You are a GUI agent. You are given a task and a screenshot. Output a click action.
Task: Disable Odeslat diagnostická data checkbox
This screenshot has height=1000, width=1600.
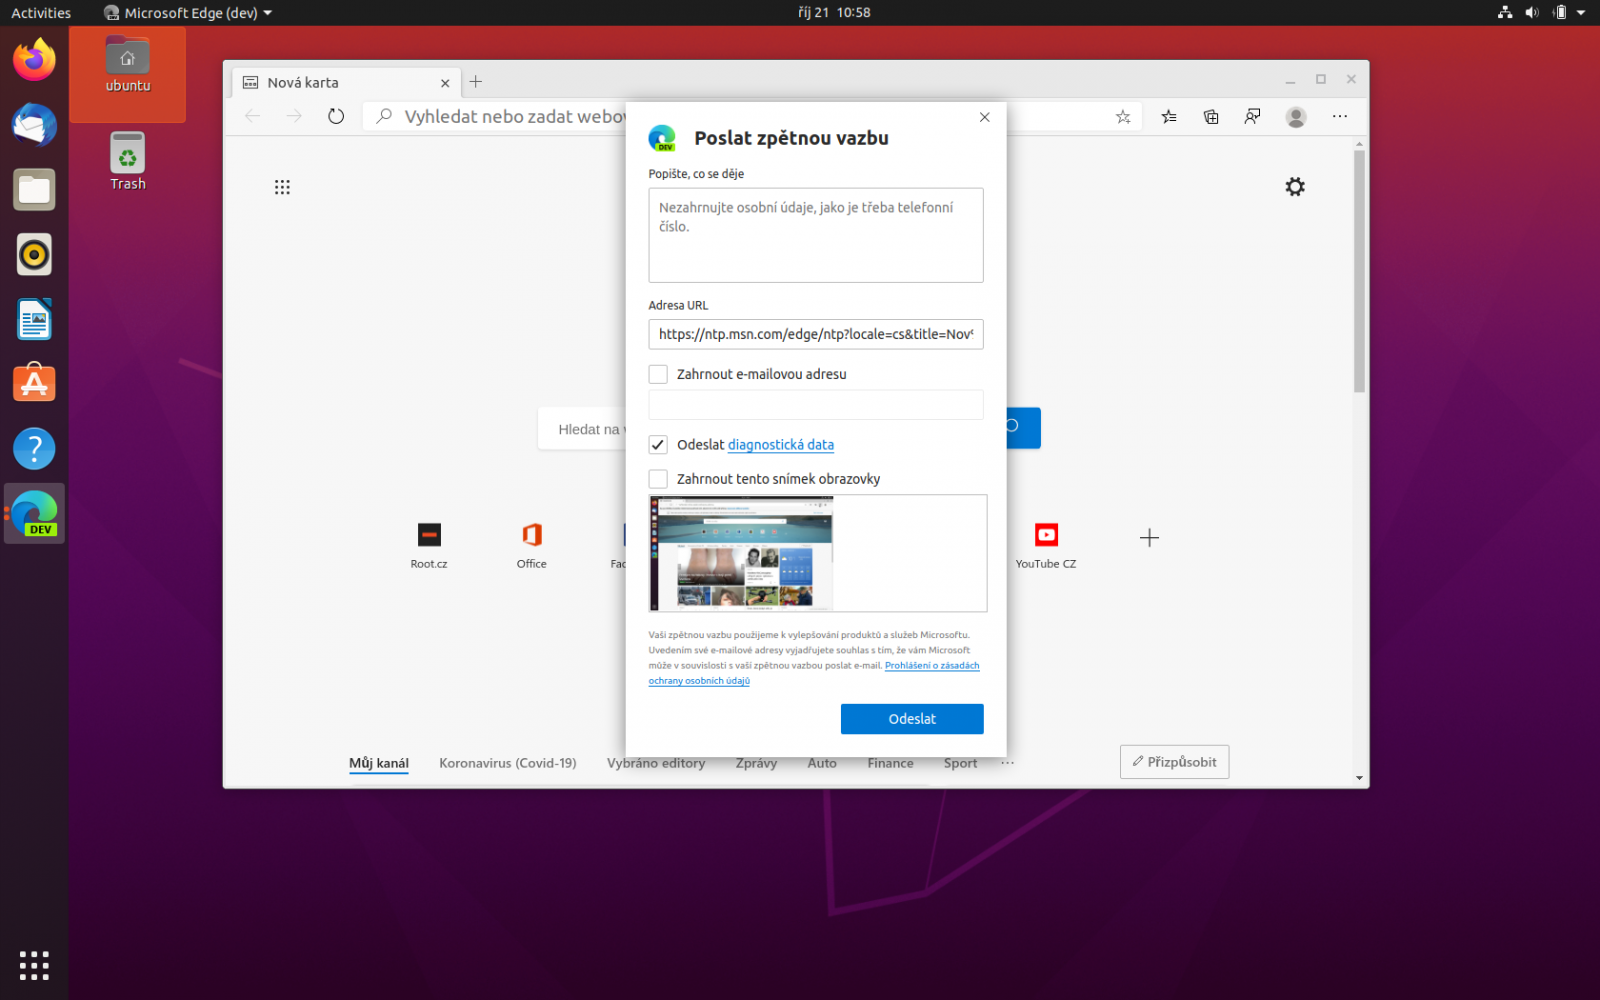pyautogui.click(x=658, y=444)
